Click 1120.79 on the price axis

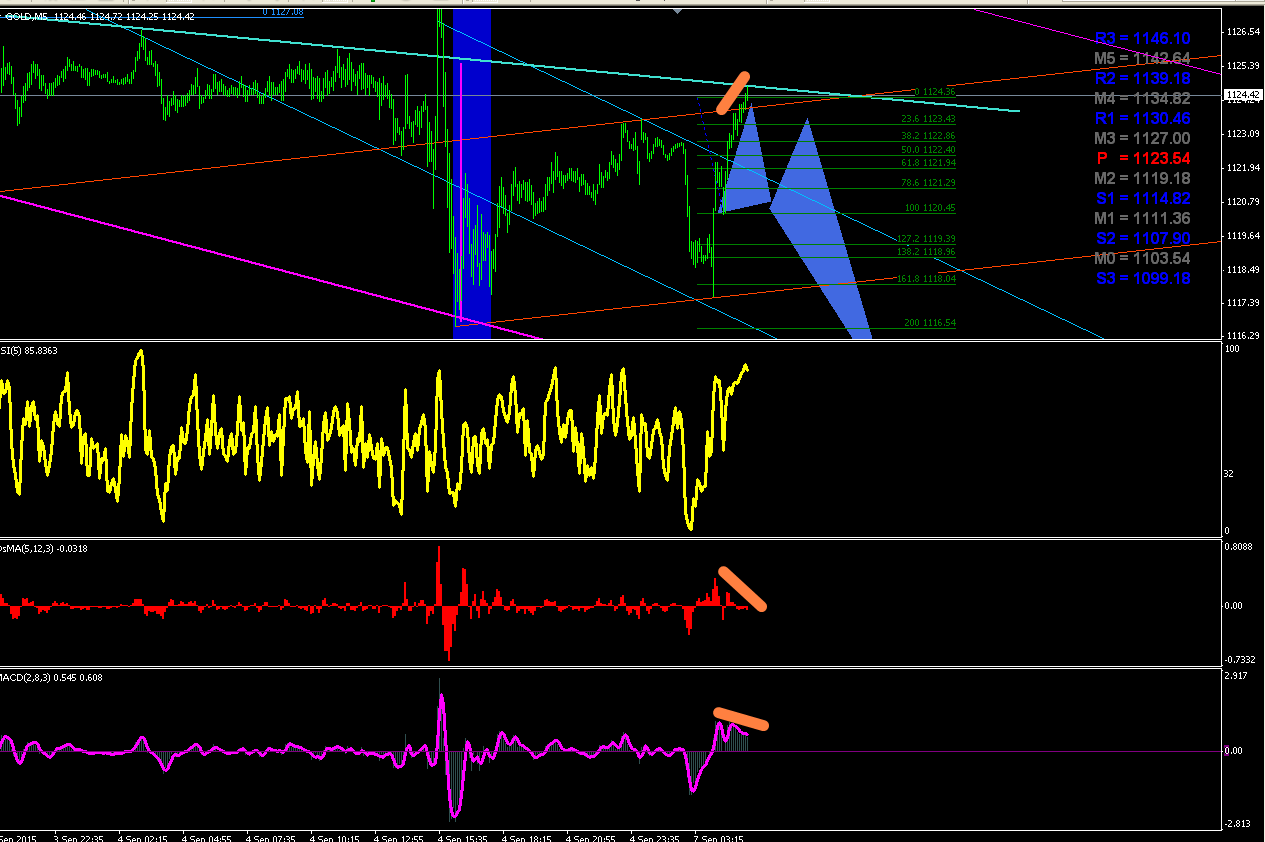pos(1245,202)
